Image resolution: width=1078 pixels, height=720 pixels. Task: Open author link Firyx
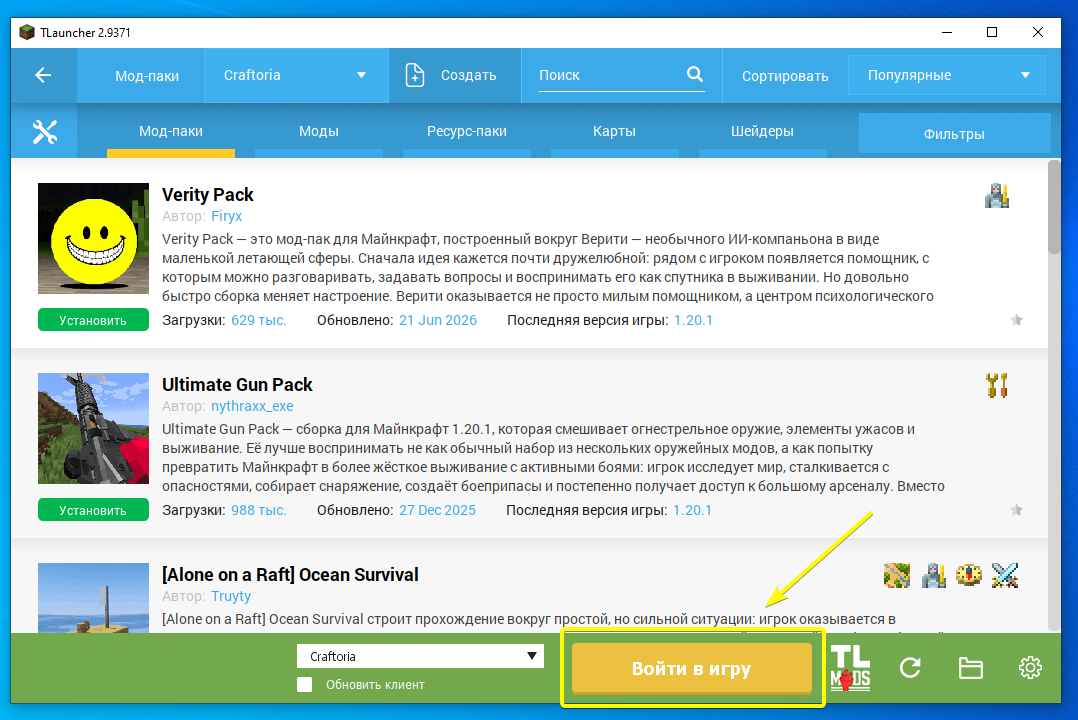226,216
